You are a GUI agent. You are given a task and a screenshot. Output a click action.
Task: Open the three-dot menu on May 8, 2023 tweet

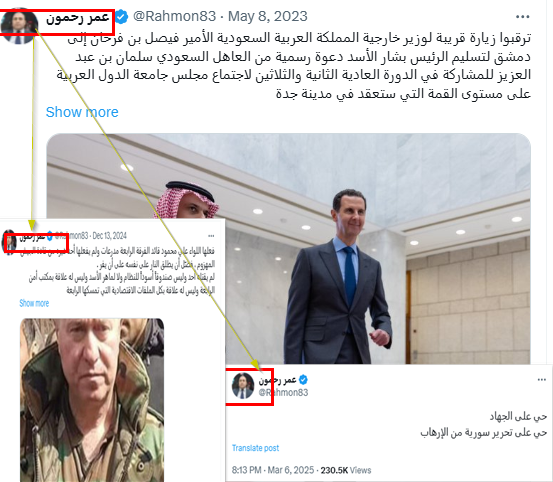pyautogui.click(x=522, y=17)
